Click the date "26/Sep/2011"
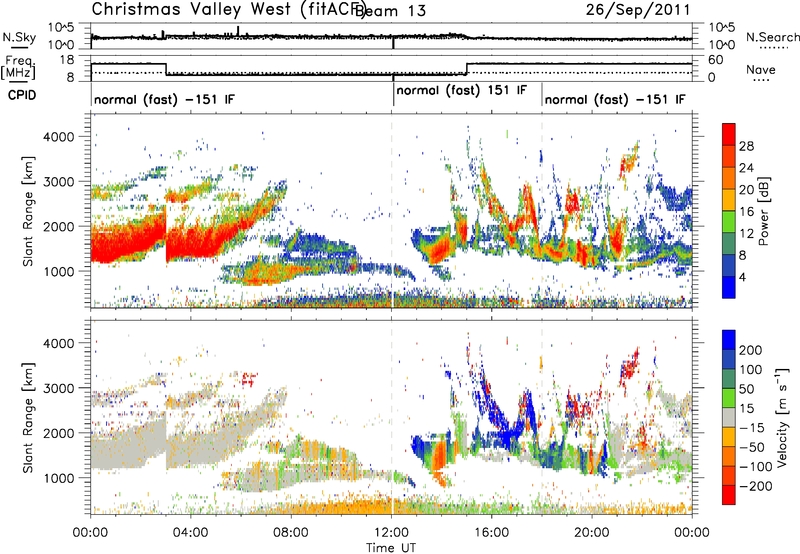 coord(638,9)
